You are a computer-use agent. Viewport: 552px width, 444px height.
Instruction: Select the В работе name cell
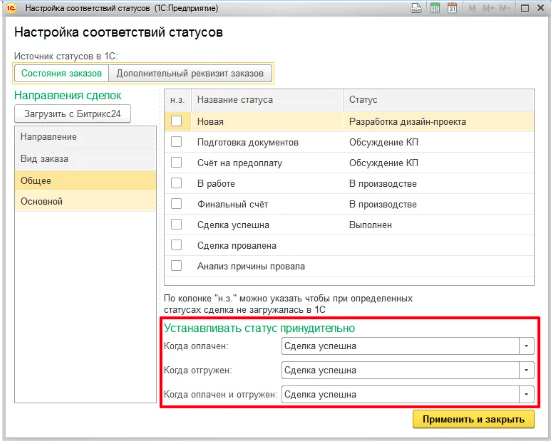pos(267,183)
